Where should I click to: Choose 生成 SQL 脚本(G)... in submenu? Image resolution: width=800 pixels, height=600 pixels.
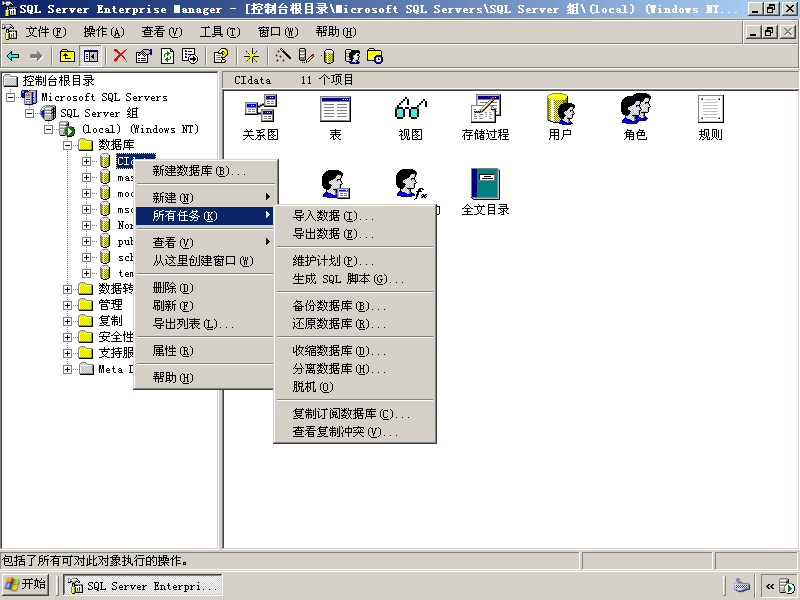(x=355, y=279)
